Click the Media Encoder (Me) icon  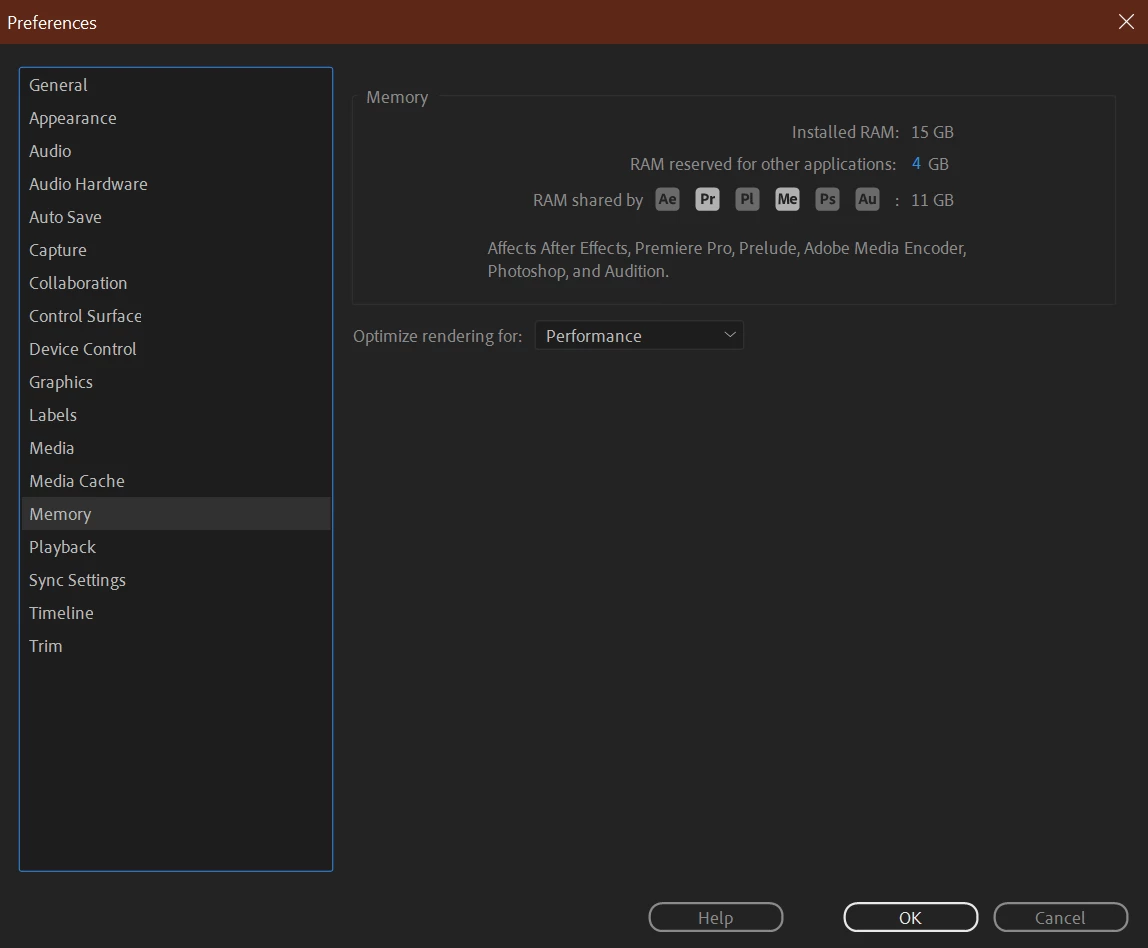(787, 199)
